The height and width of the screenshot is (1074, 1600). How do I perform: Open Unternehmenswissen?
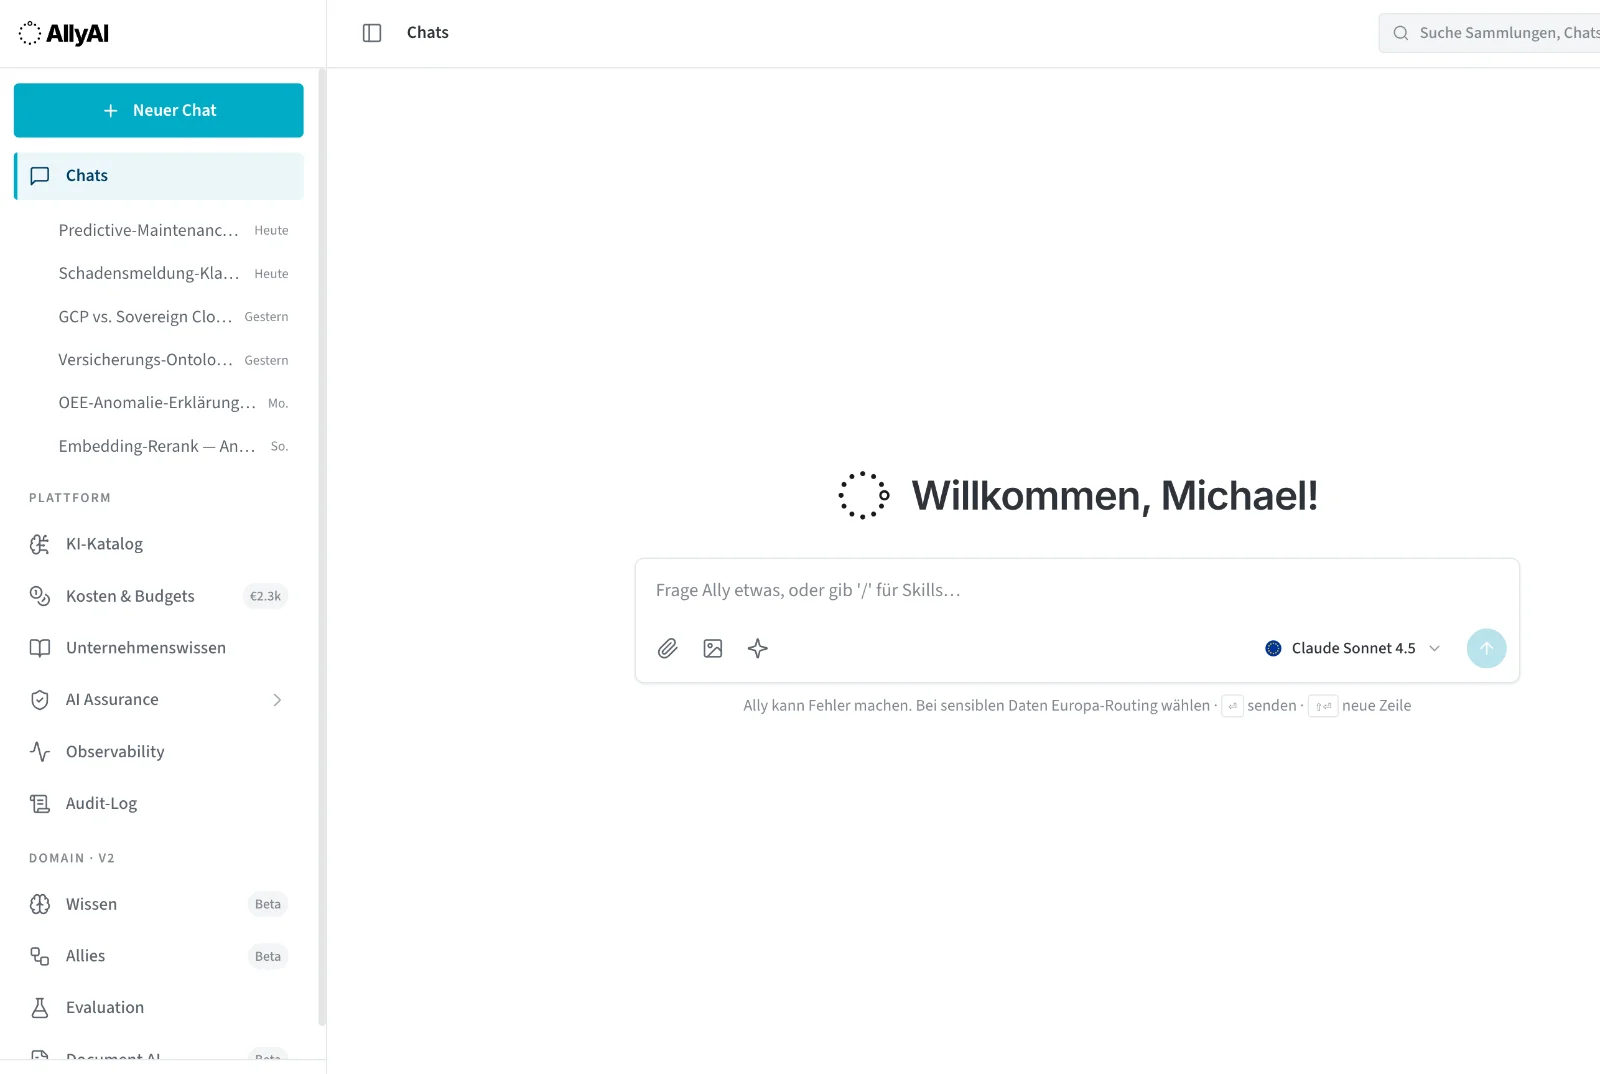(159, 648)
